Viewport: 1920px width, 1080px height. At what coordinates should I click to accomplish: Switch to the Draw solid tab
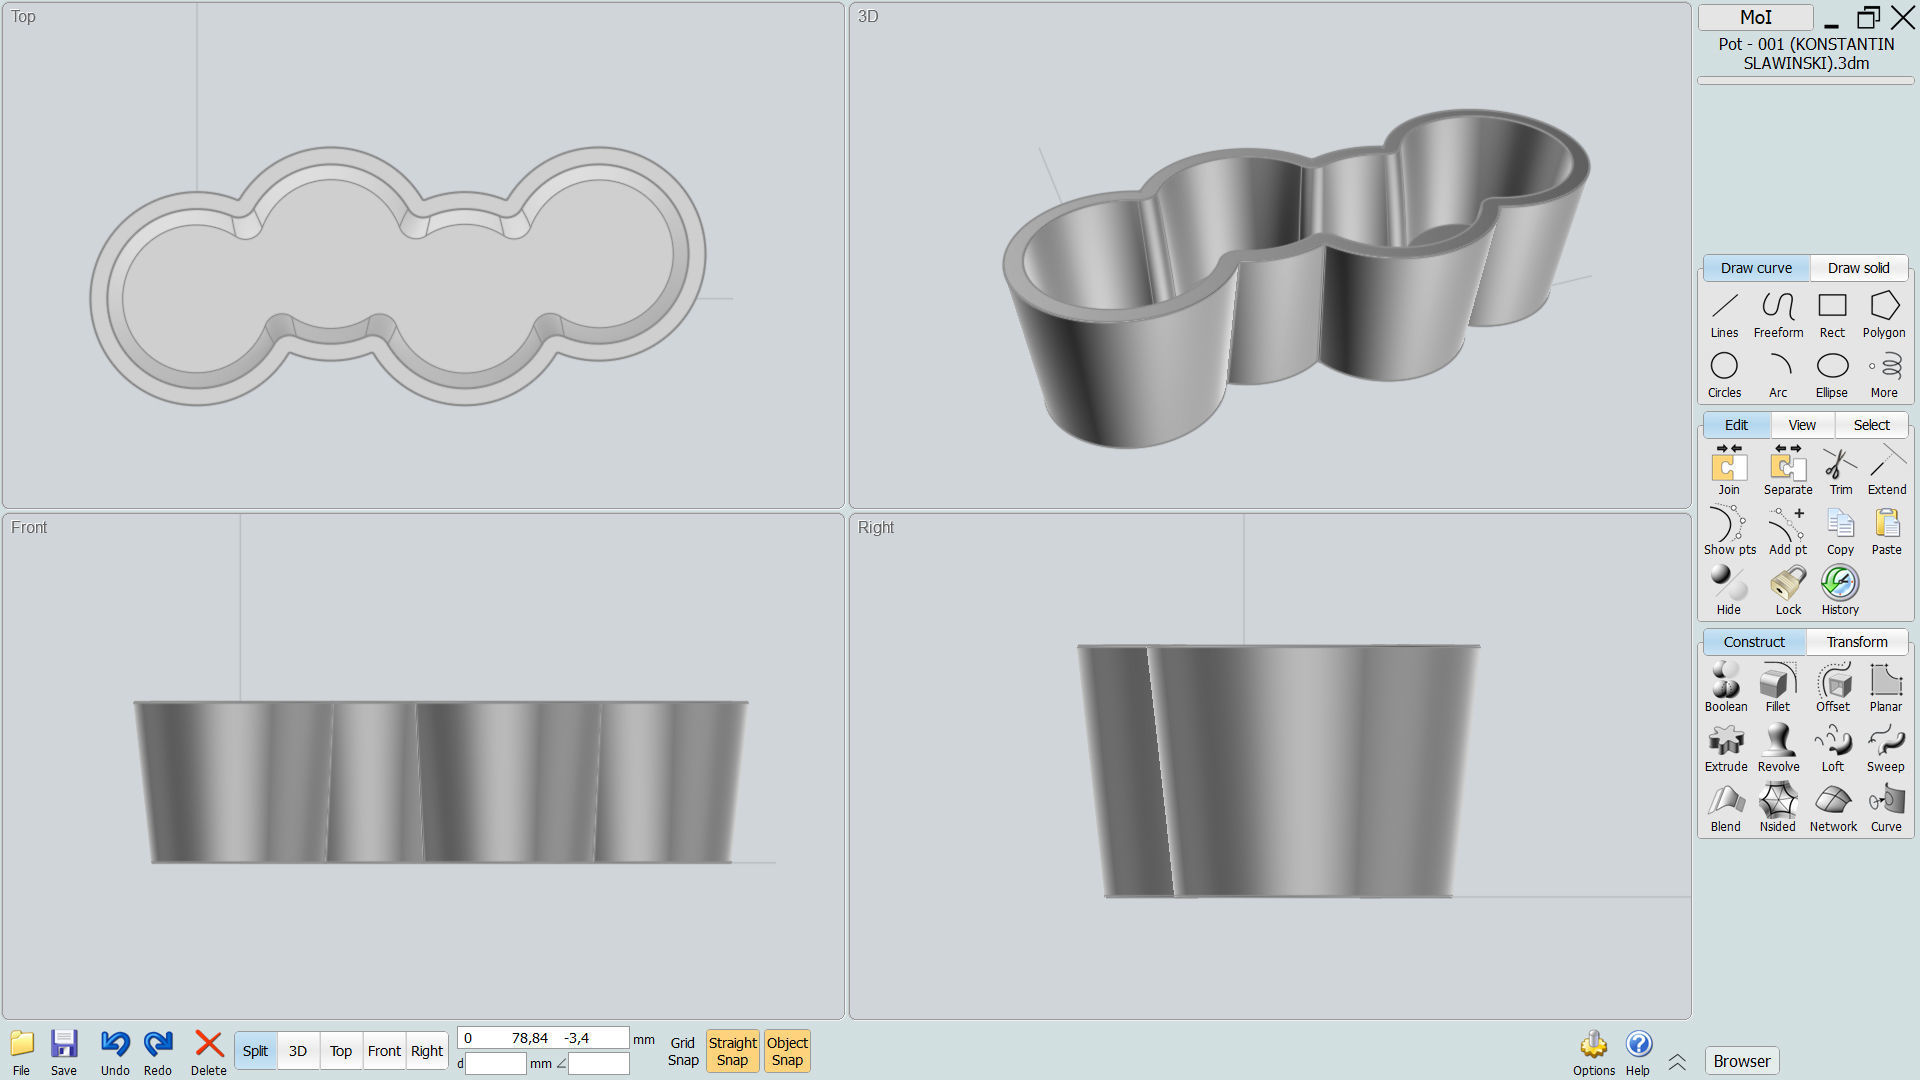[1858, 268]
